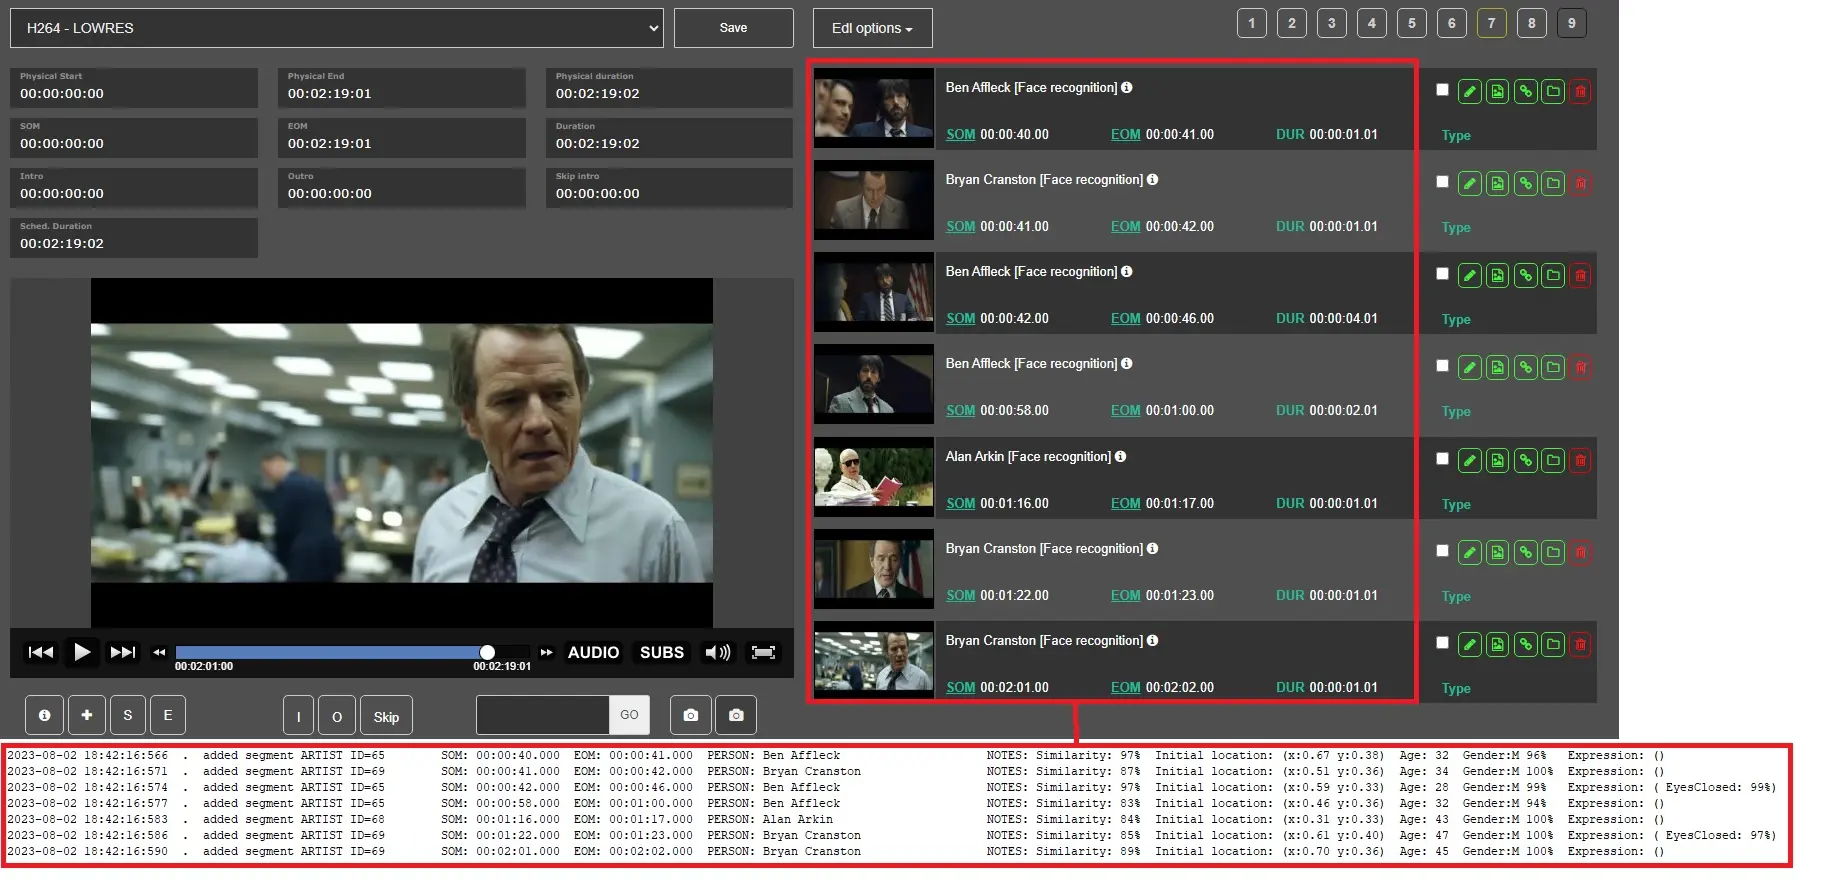This screenshot has width=1825, height=880.
Task: Click the video seek bar handle
Action: pos(487,653)
